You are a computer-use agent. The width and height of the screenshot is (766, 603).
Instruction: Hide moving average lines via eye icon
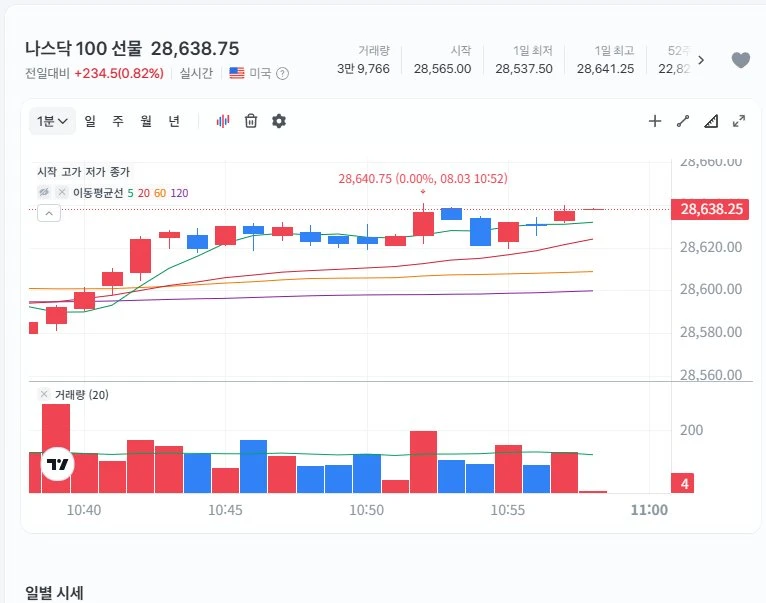[44, 192]
